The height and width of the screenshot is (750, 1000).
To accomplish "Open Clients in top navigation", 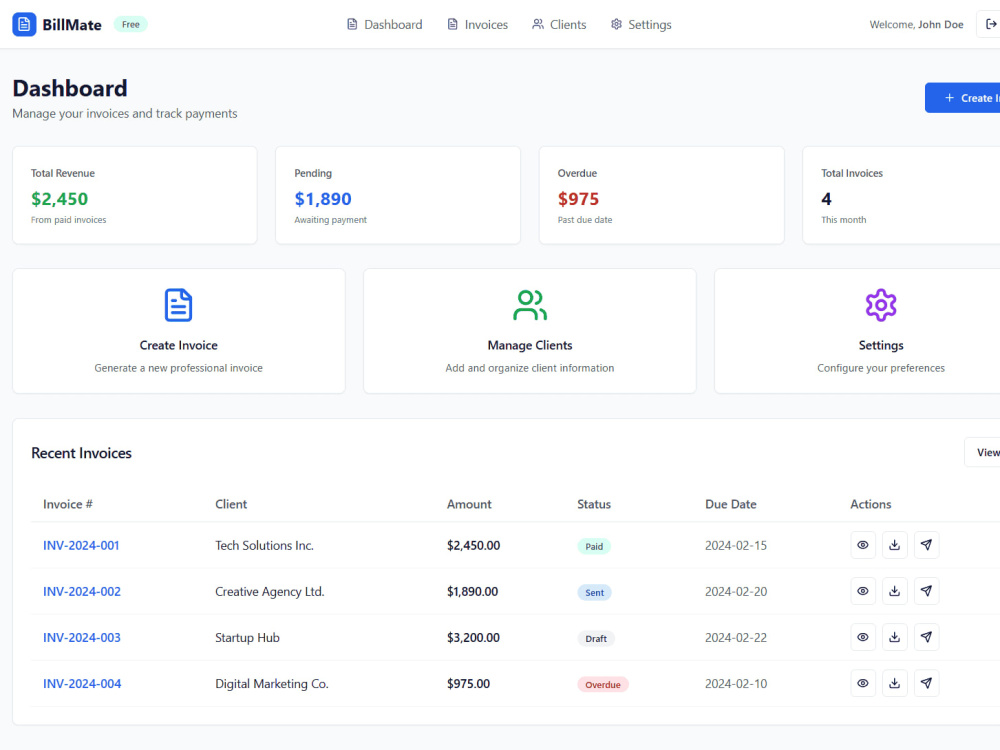I will [x=559, y=24].
